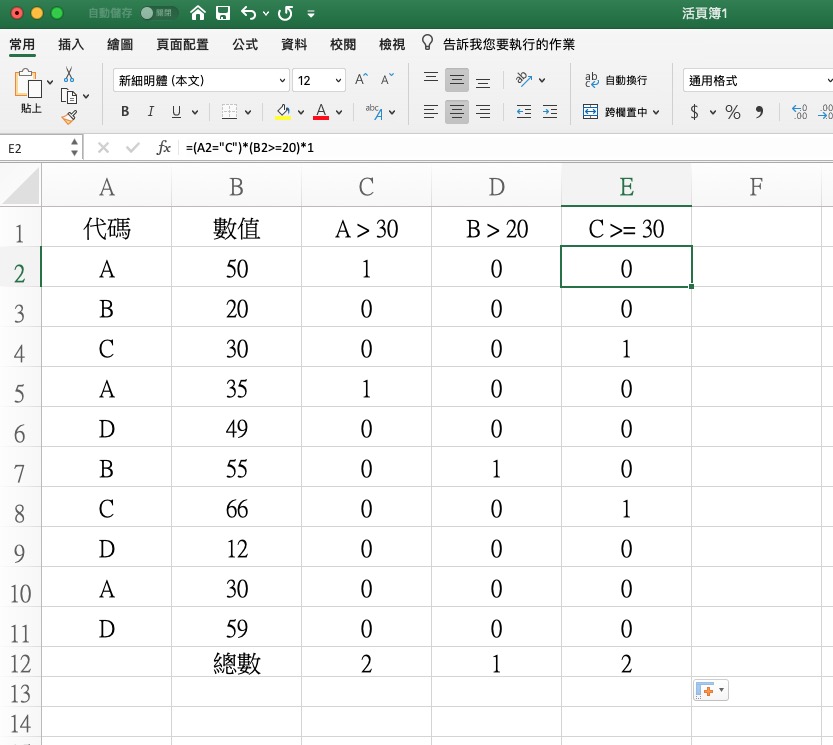
Task: Apply percent style with % icon
Action: click(x=733, y=112)
